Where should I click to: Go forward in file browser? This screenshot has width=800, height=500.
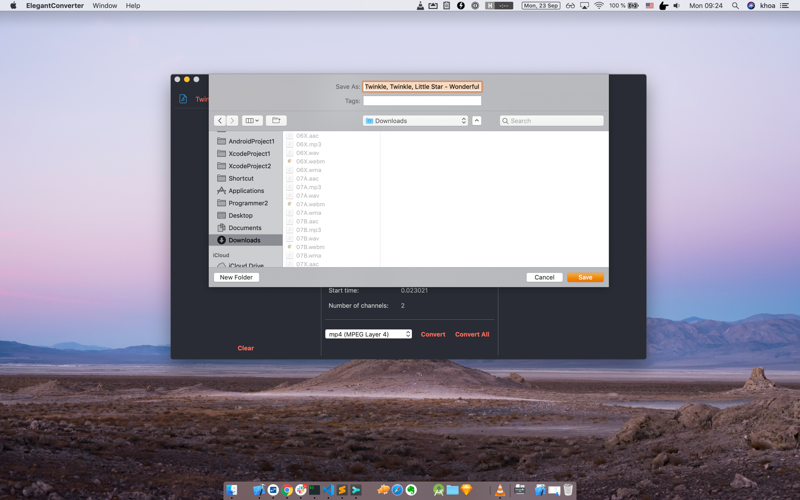[232, 121]
